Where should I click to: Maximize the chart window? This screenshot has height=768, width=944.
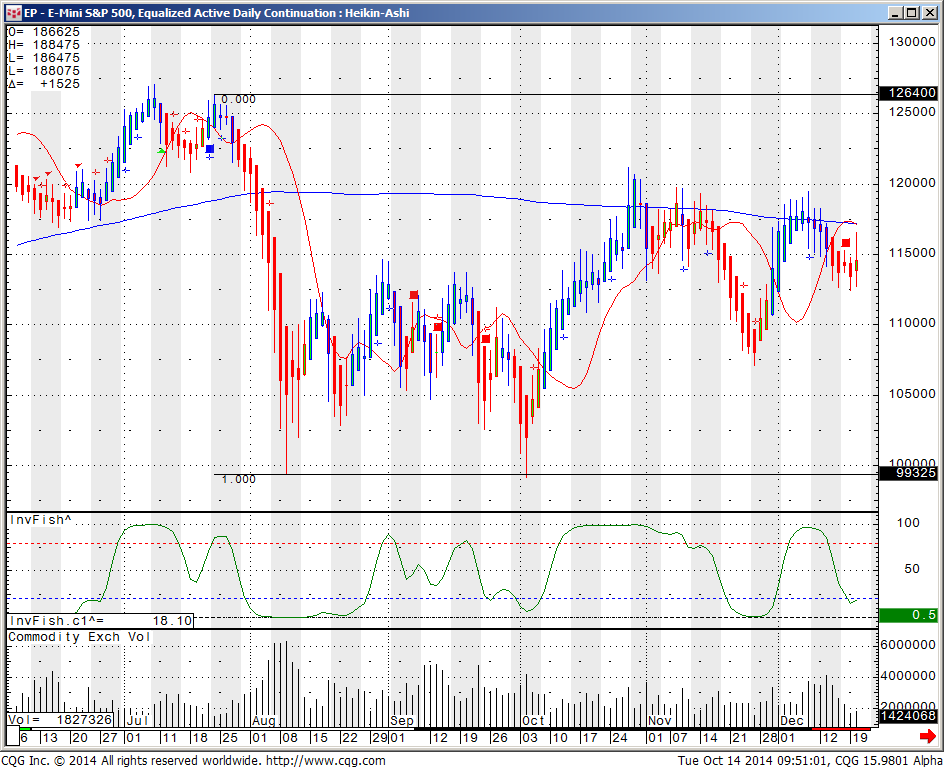point(909,12)
